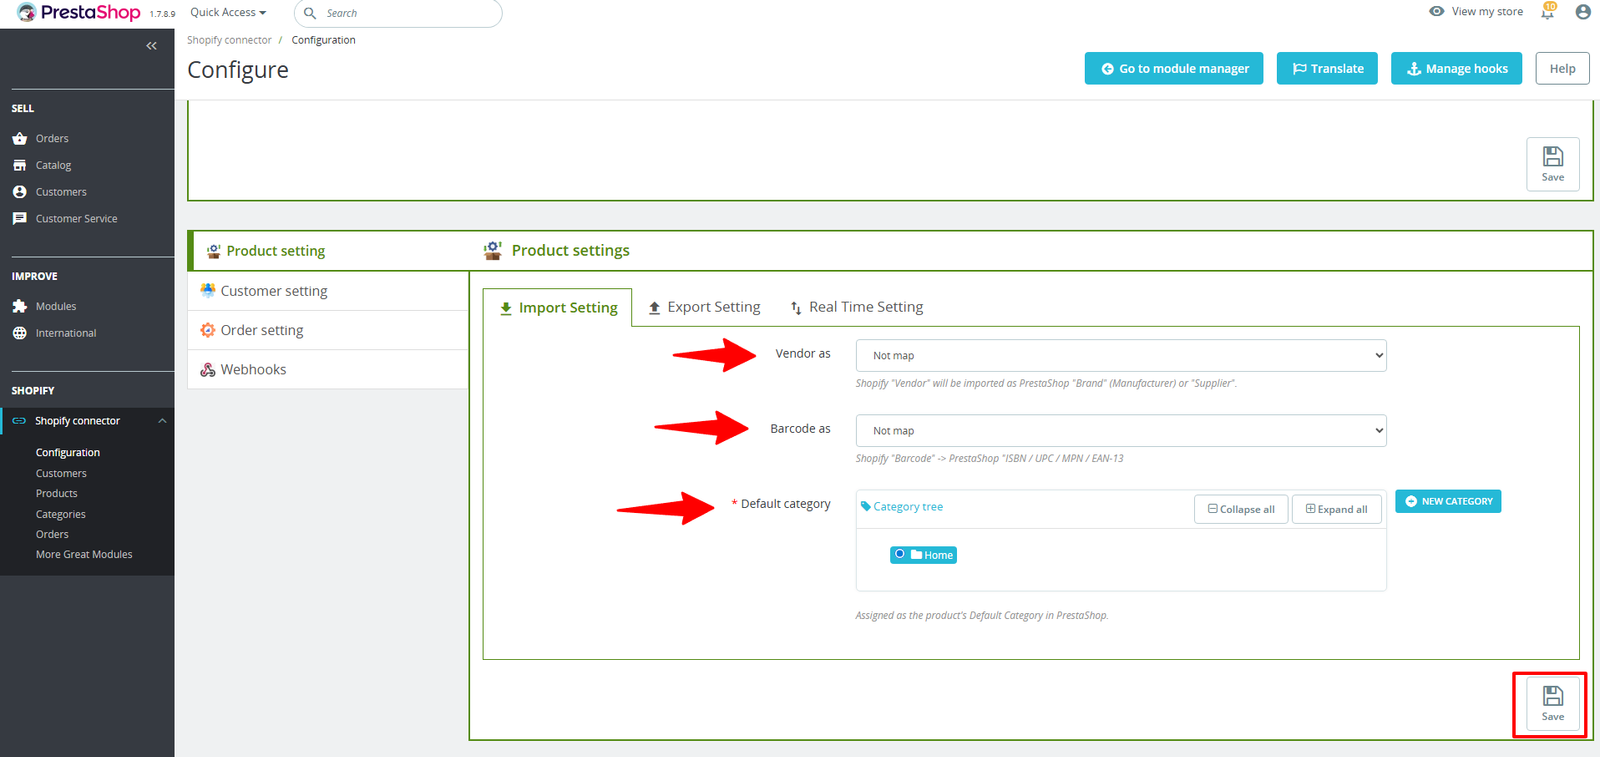
Task: Collapse the sidebar with the double-chevron icon
Action: [151, 46]
